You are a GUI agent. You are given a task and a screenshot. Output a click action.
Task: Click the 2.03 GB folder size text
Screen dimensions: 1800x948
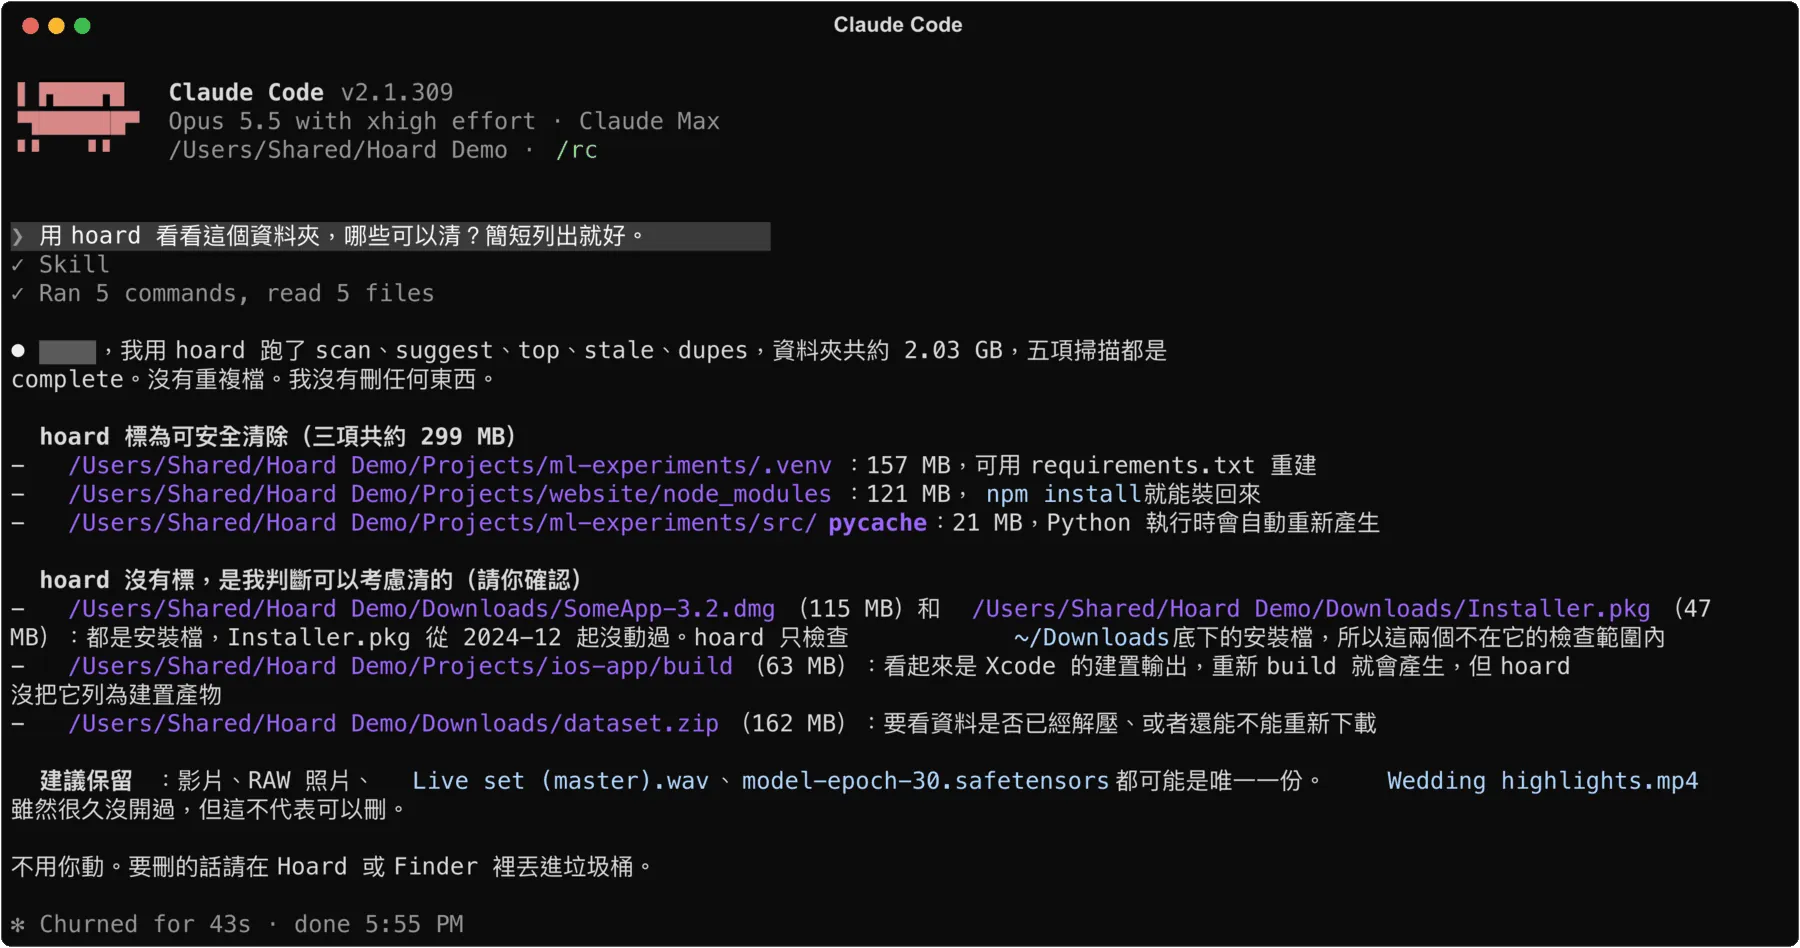coord(953,351)
